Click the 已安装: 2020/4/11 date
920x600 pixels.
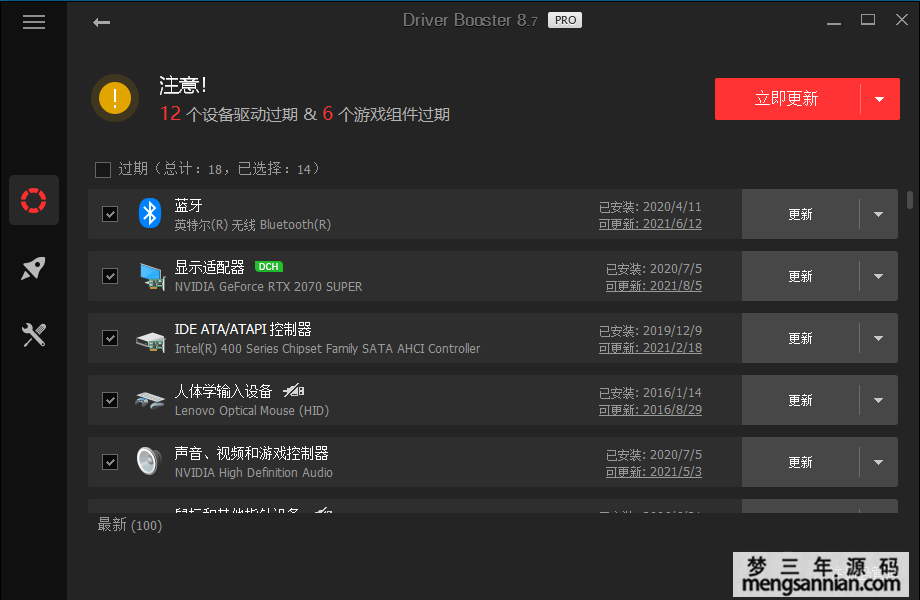[650, 207]
